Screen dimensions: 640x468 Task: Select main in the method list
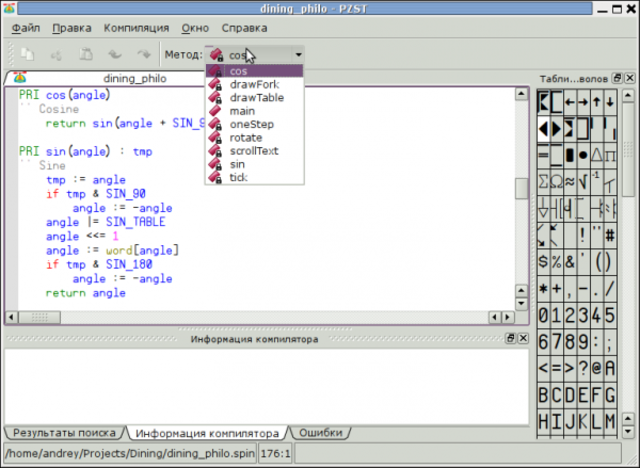(255, 111)
